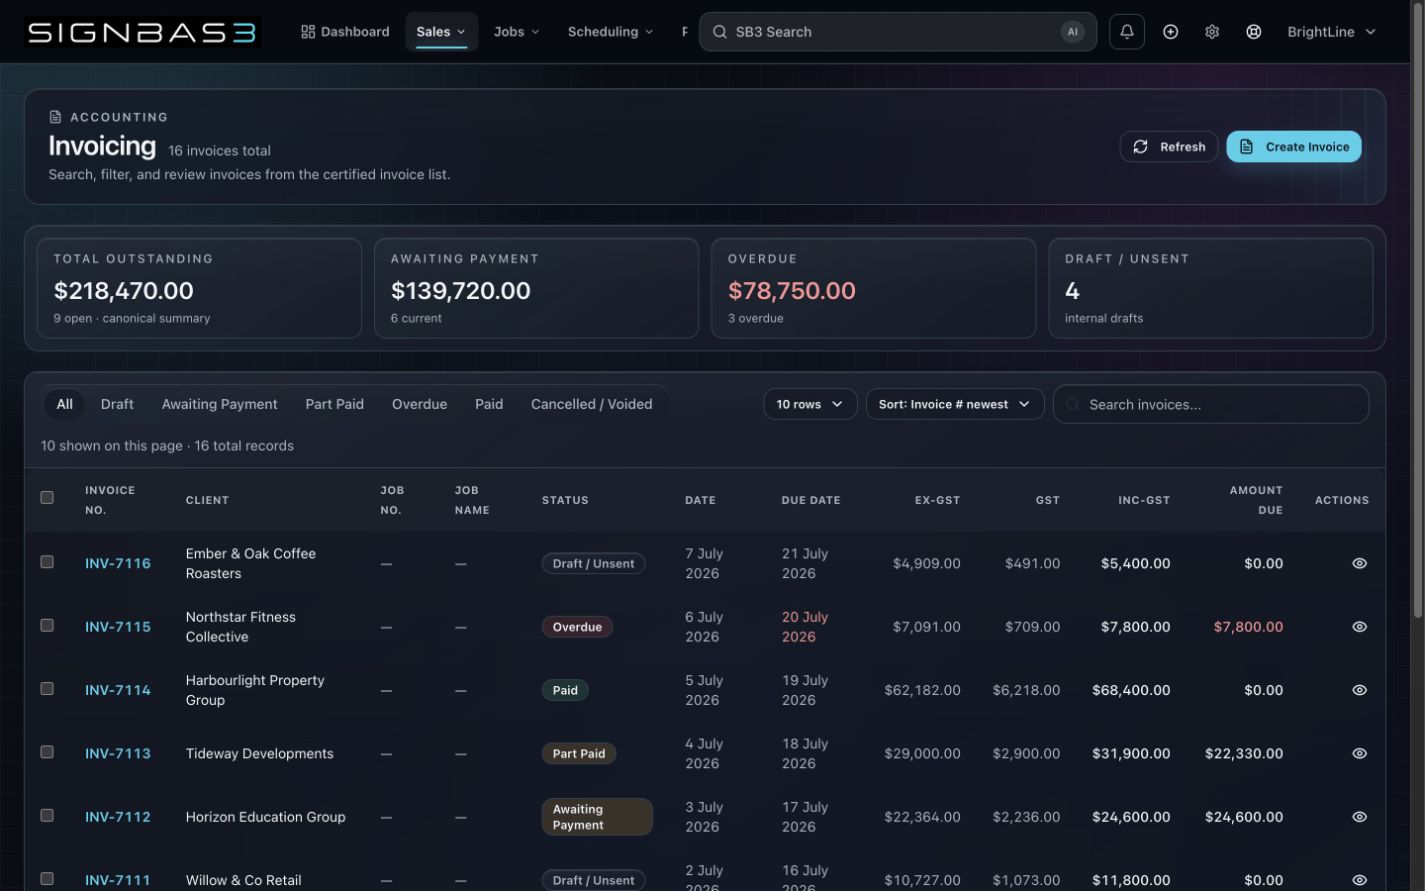
Task: Click the Paid status badge on INV-7114
Action: coord(565,690)
